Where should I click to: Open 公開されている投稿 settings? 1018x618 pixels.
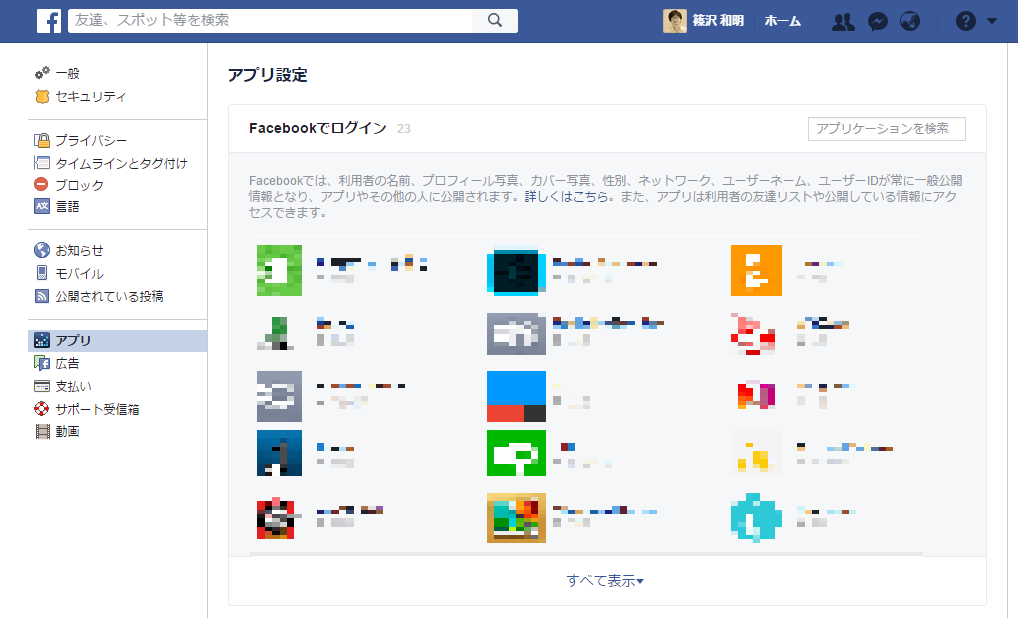point(109,296)
